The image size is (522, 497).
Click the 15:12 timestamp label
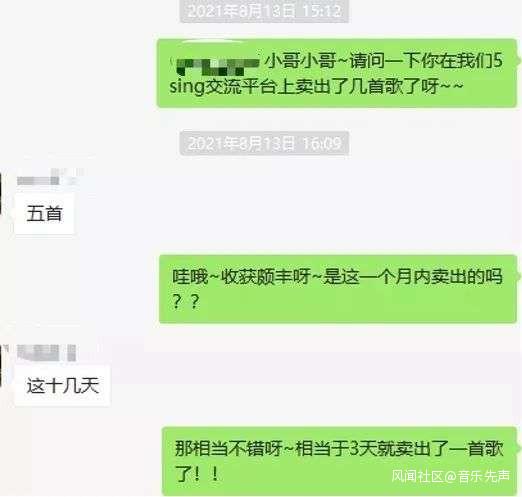coord(264,11)
